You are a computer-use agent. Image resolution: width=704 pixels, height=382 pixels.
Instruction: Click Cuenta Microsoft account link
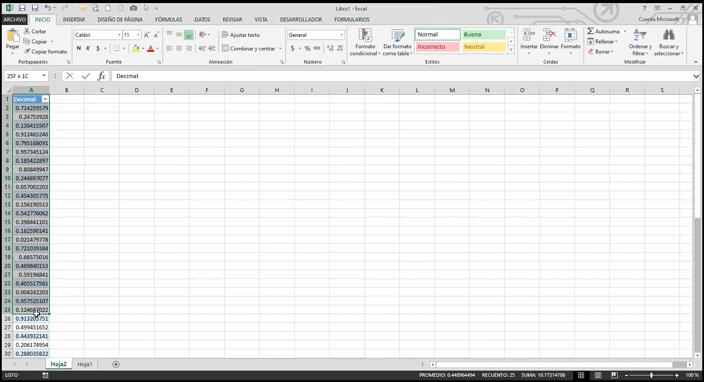(x=659, y=19)
